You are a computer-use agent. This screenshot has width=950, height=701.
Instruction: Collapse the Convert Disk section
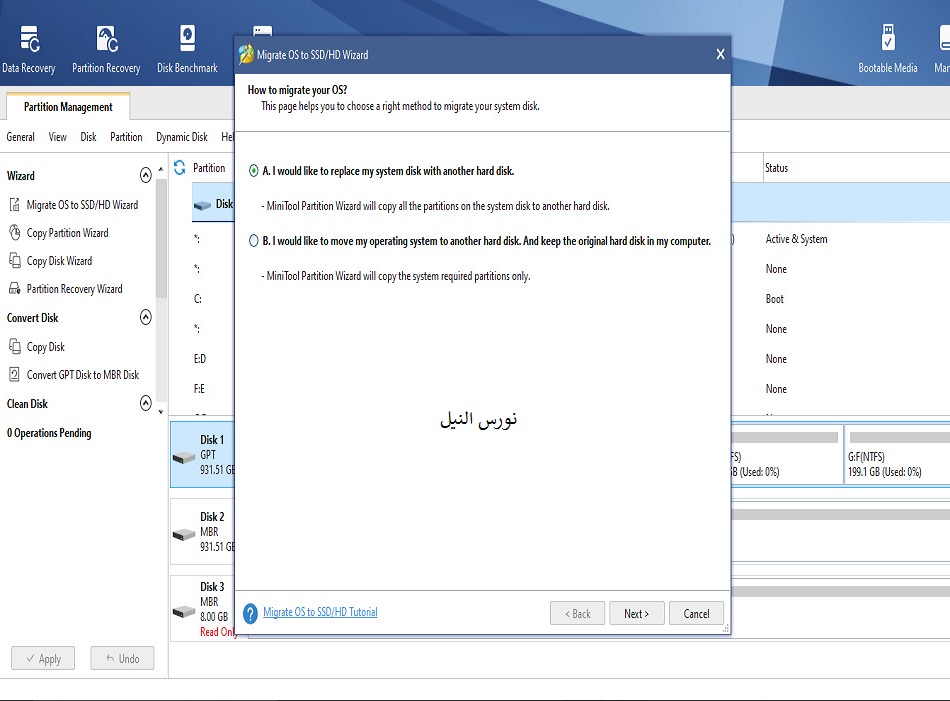click(146, 317)
